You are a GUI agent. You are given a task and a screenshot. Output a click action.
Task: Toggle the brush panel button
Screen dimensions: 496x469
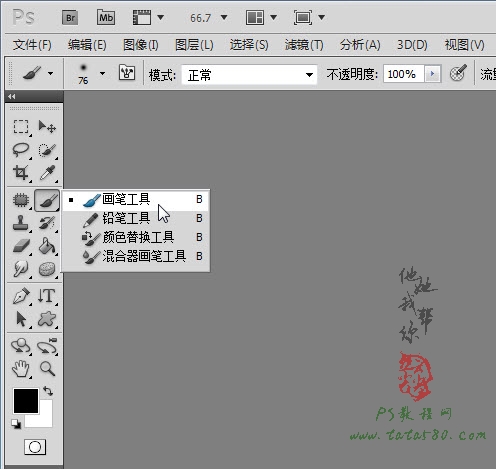pos(127,73)
